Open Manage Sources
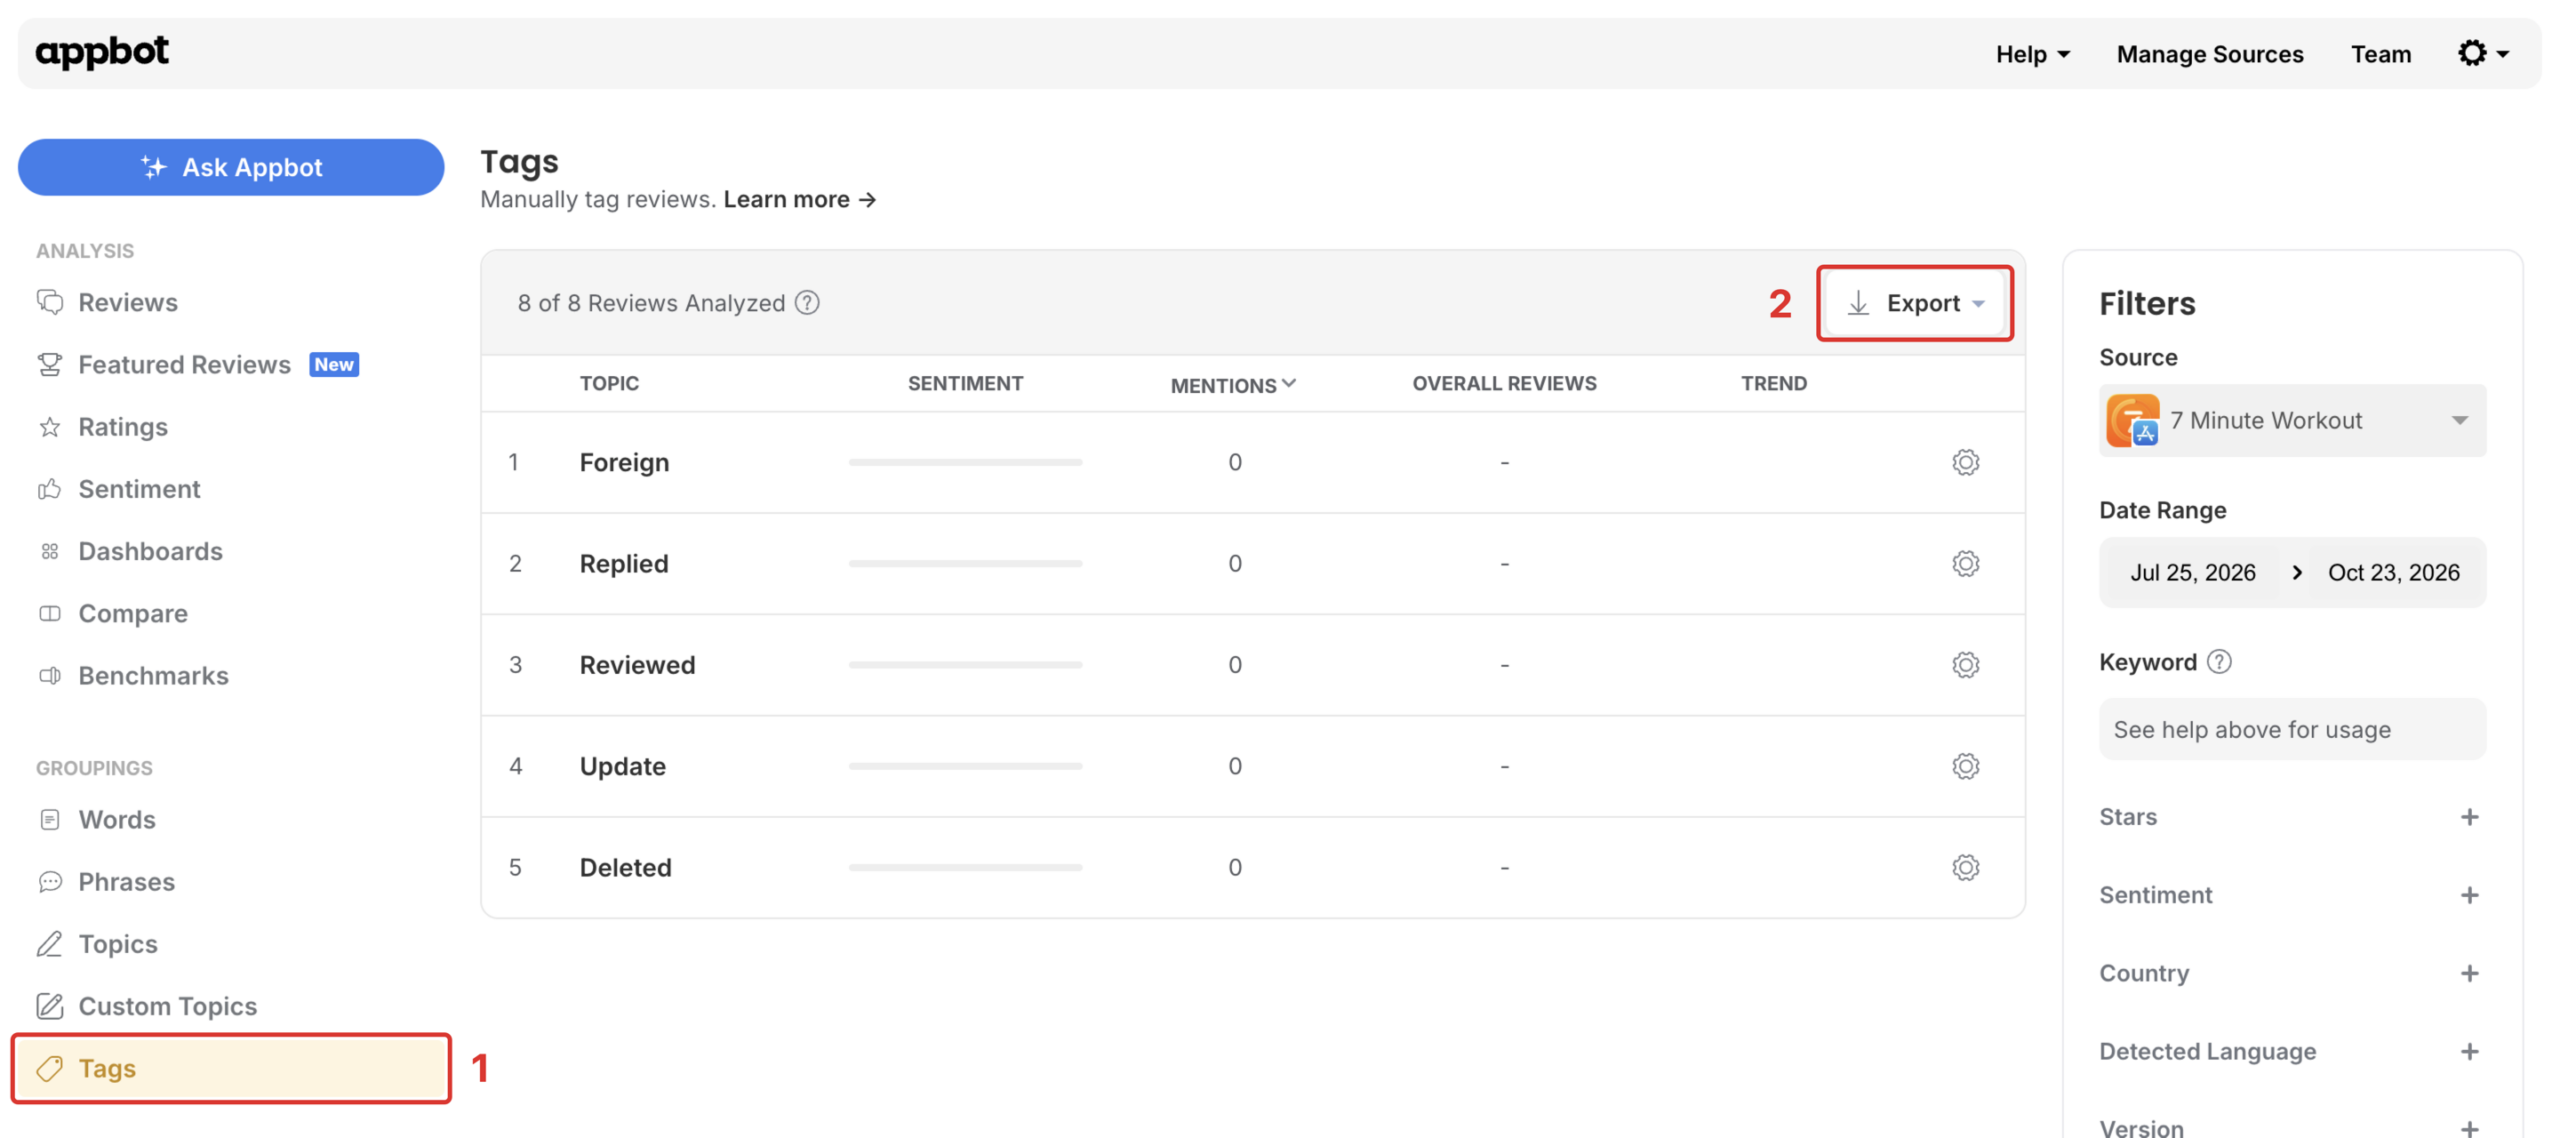Image resolution: width=2560 pixels, height=1138 pixels. [x=2209, y=54]
